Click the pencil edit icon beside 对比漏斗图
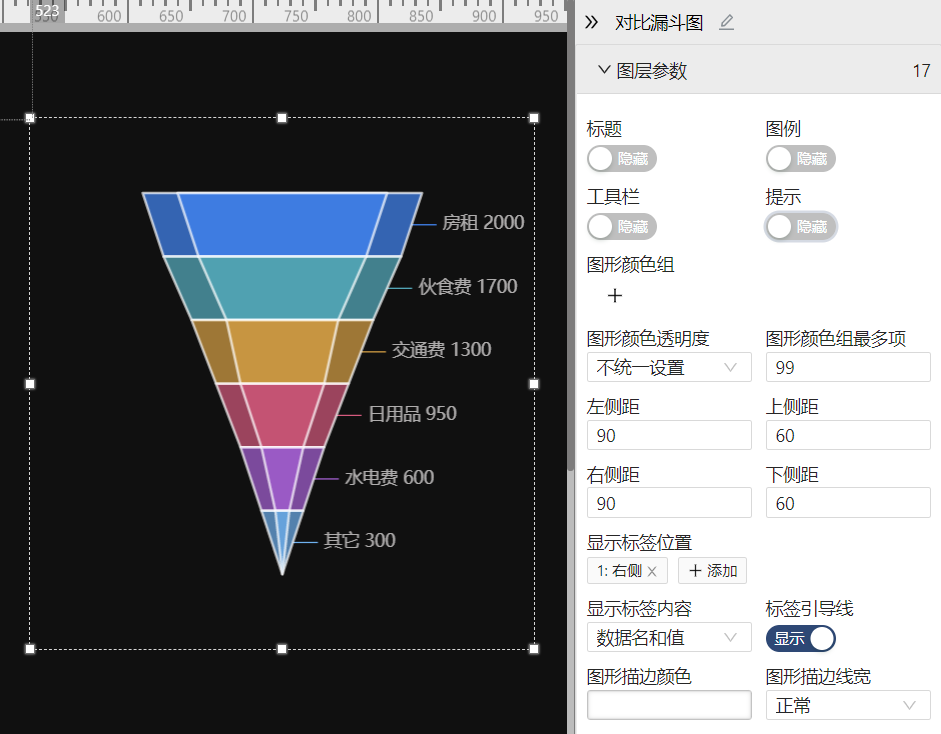Screen dimensions: 941x734 click(x=726, y=22)
